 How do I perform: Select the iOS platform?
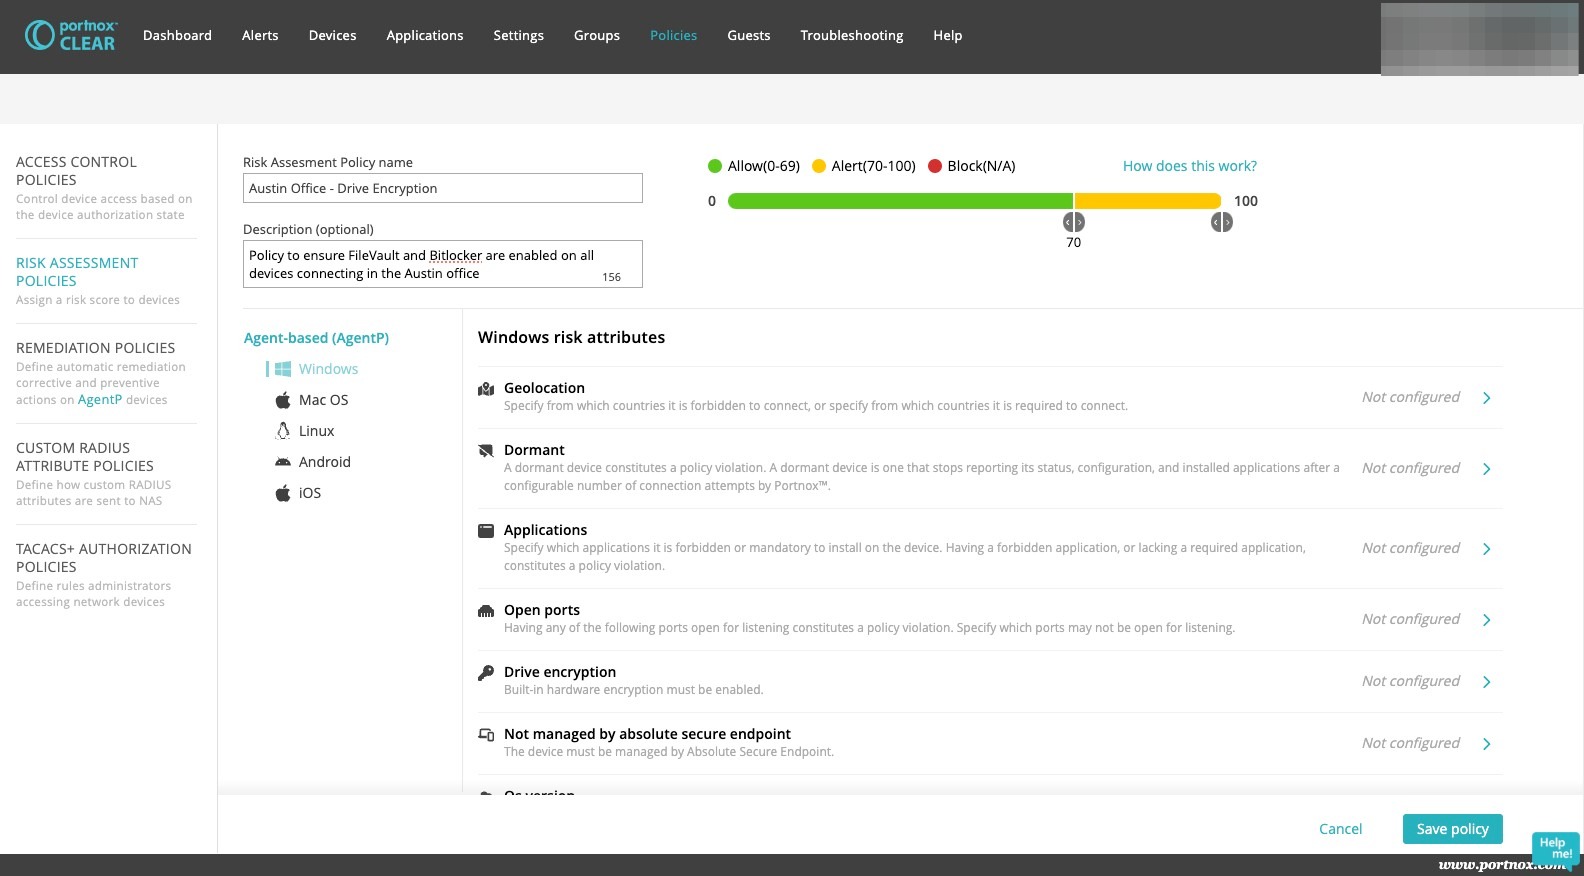(310, 493)
